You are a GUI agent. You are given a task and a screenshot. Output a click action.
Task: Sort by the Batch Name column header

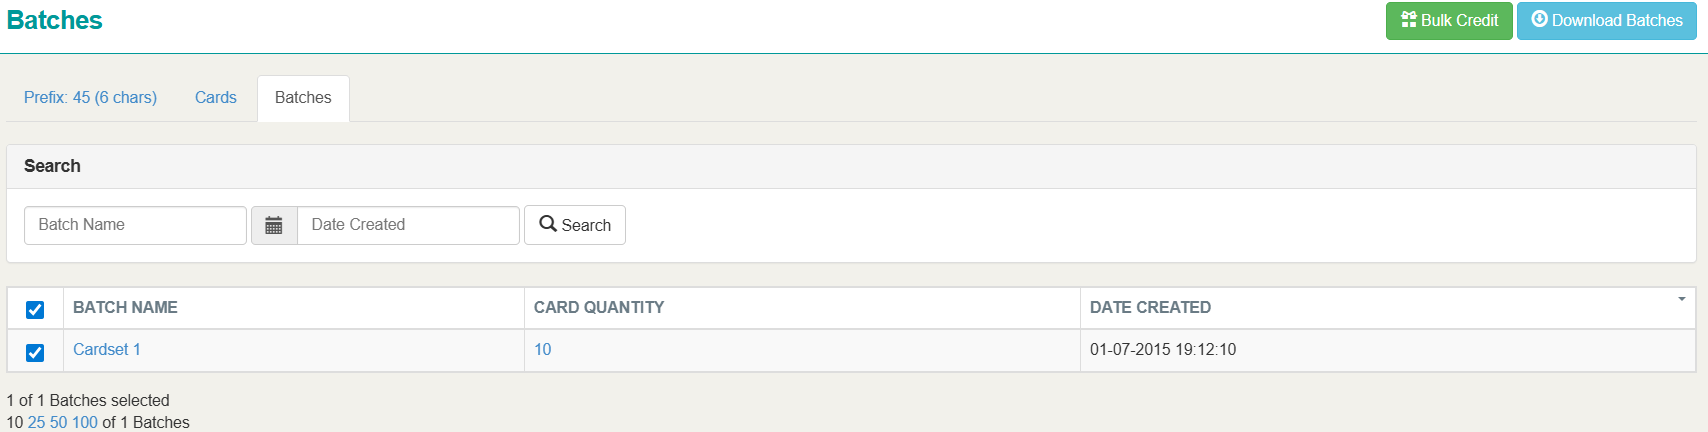[x=125, y=308]
